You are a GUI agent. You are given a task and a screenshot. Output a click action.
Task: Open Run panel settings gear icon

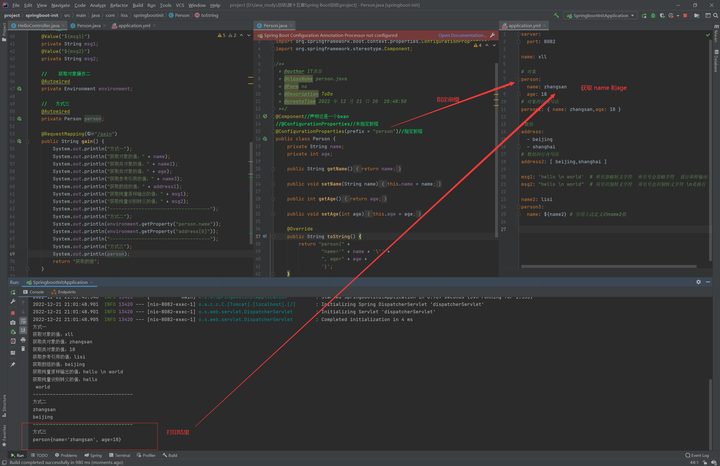[698, 282]
